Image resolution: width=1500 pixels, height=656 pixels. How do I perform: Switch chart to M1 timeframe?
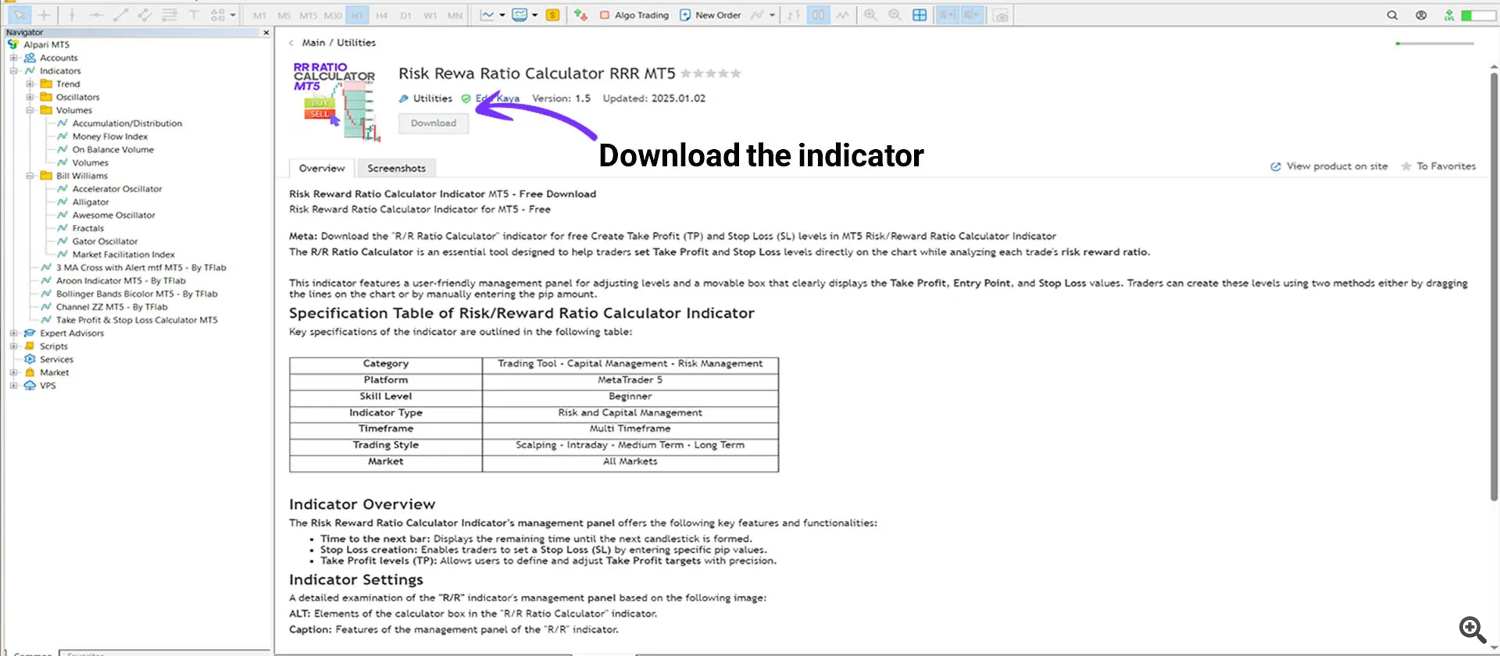pyautogui.click(x=260, y=16)
